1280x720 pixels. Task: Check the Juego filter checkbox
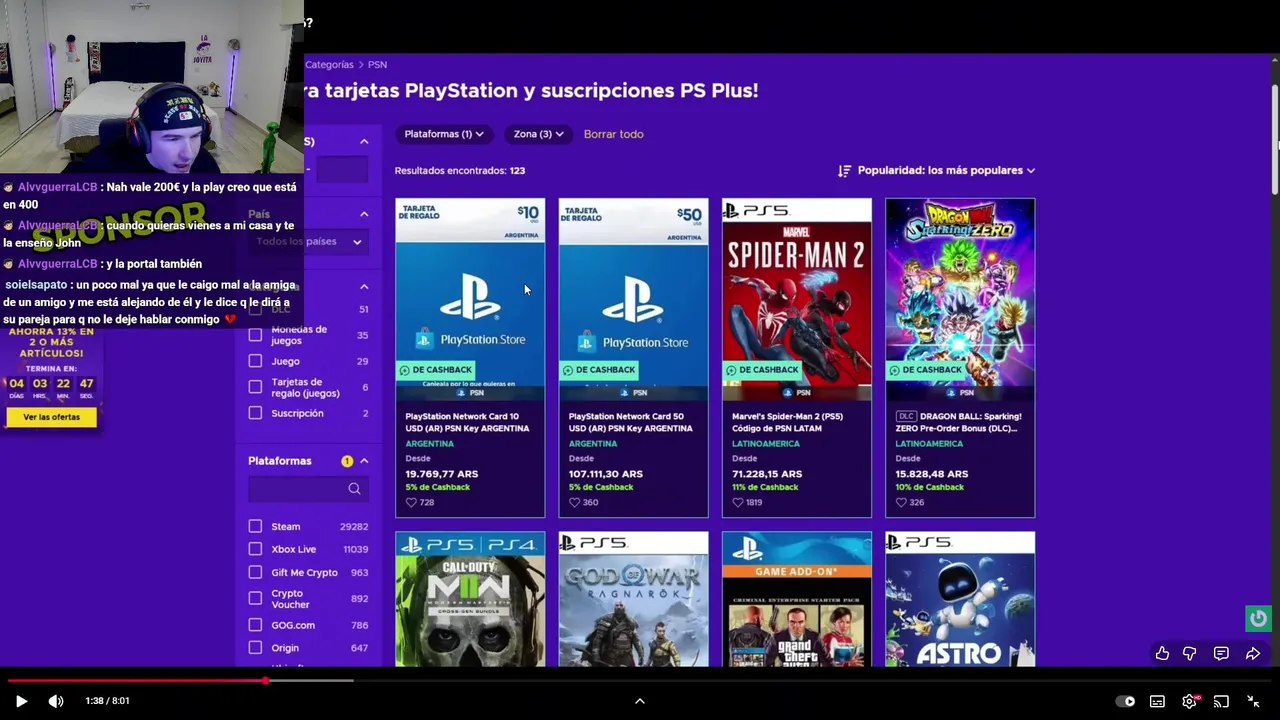tap(255, 361)
